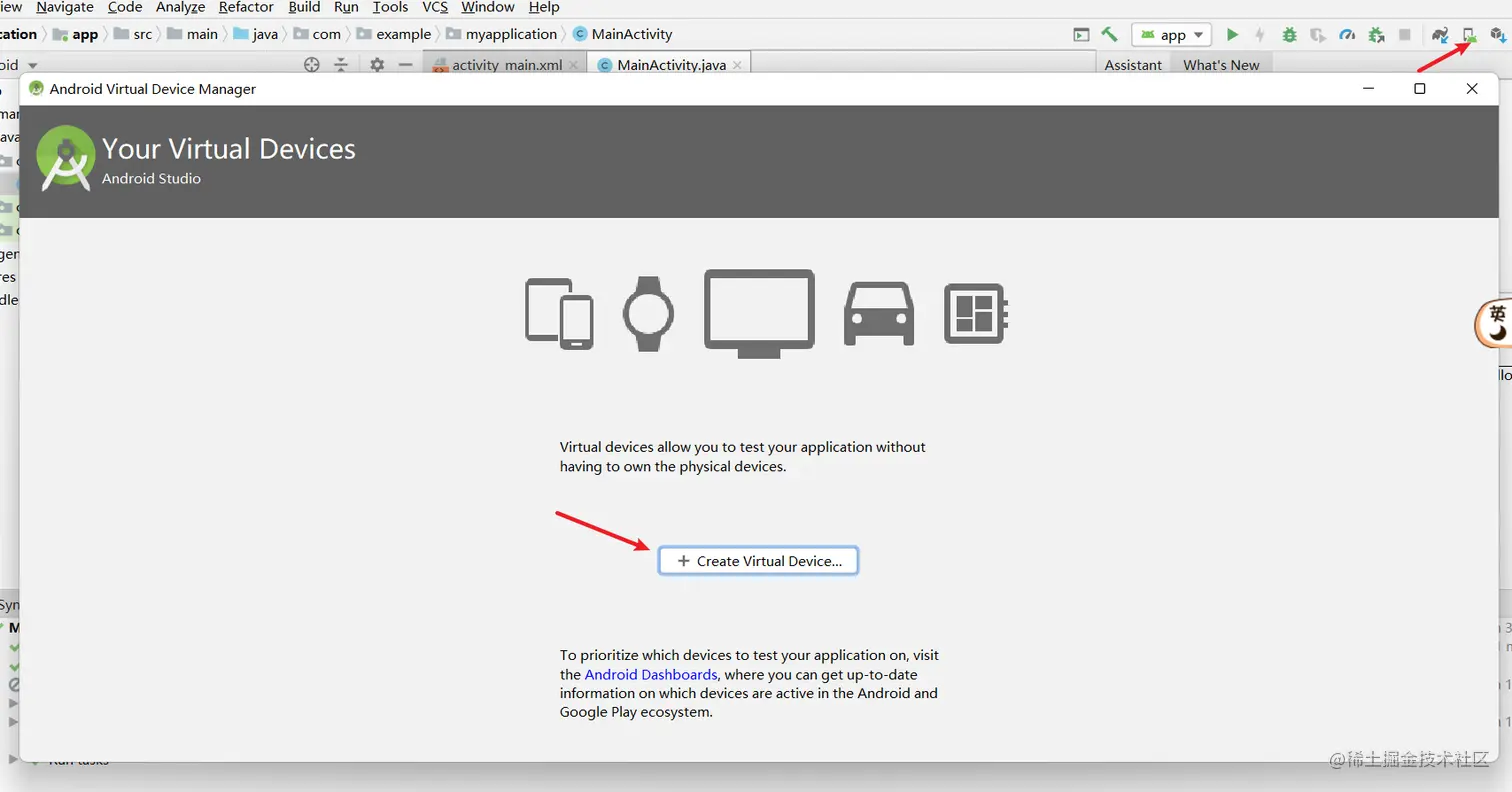Select the Assistant panel tab
The width and height of the screenshot is (1512, 792).
point(1133,65)
